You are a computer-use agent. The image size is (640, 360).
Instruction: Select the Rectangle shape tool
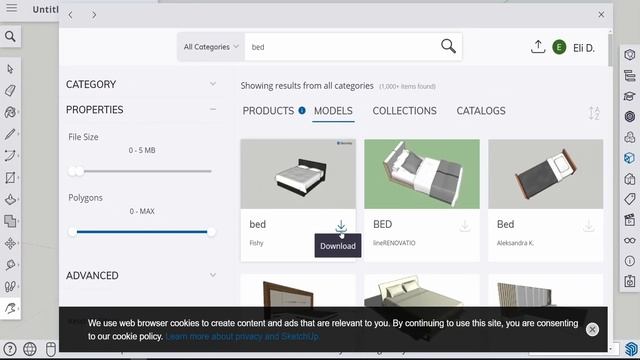[x=10, y=178]
